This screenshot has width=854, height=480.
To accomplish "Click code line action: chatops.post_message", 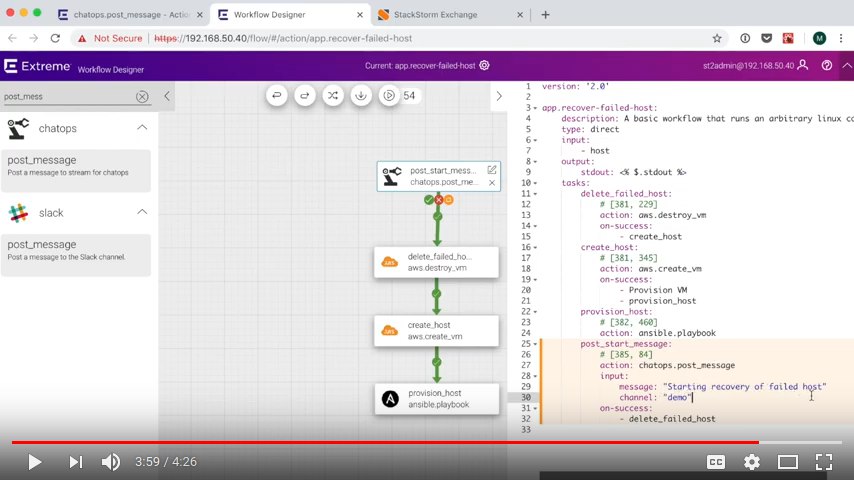I will coord(667,365).
